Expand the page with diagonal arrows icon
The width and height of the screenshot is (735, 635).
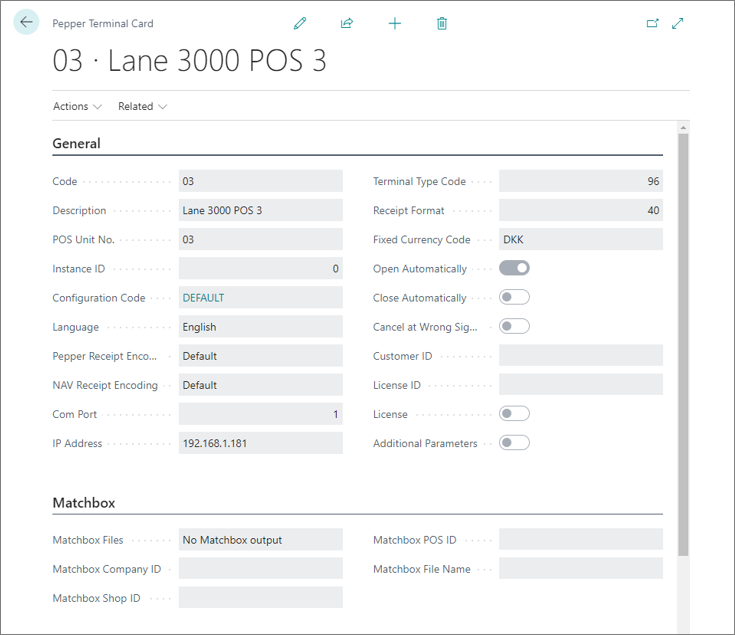pyautogui.click(x=677, y=23)
